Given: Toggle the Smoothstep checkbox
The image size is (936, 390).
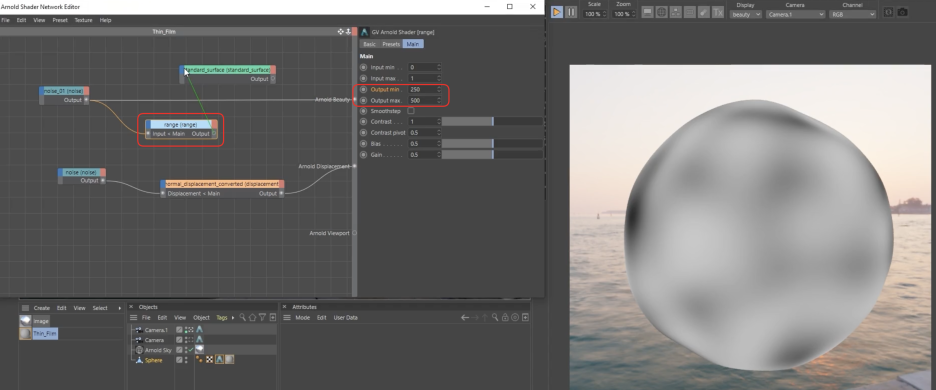Looking at the screenshot, I should [411, 111].
